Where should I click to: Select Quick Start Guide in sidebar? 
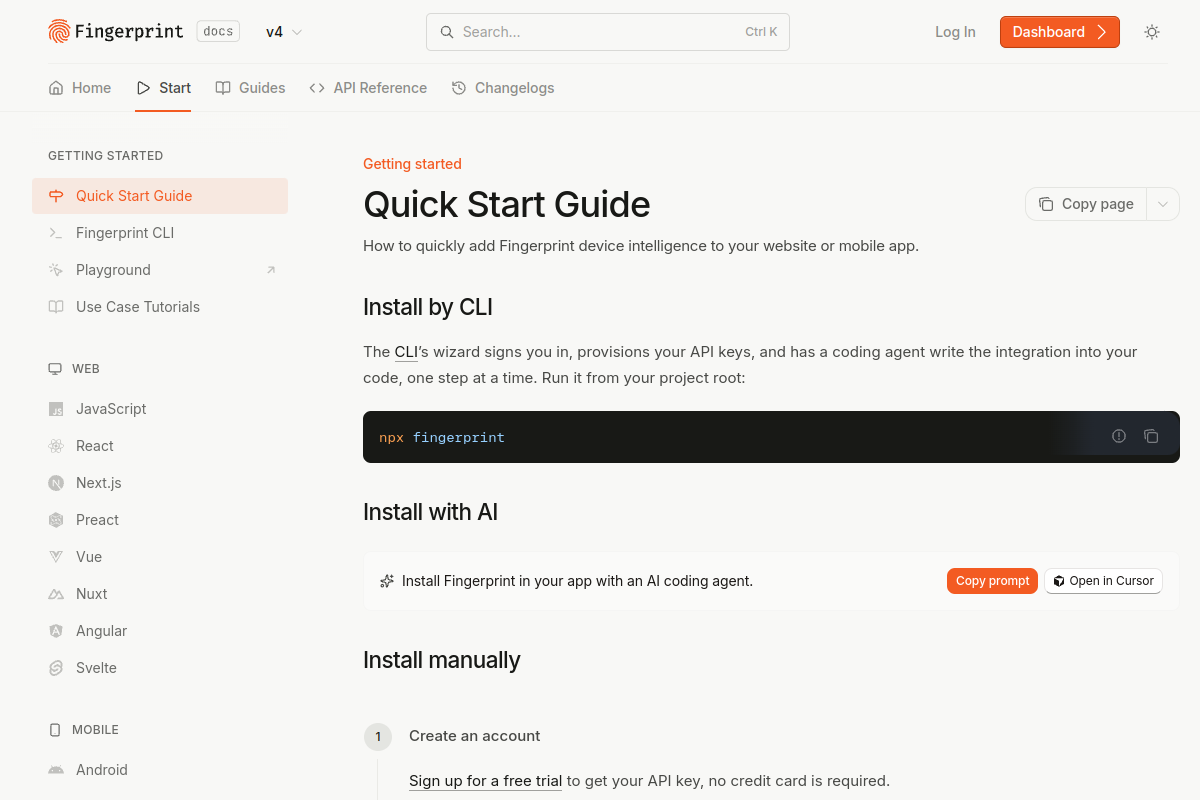tap(160, 196)
